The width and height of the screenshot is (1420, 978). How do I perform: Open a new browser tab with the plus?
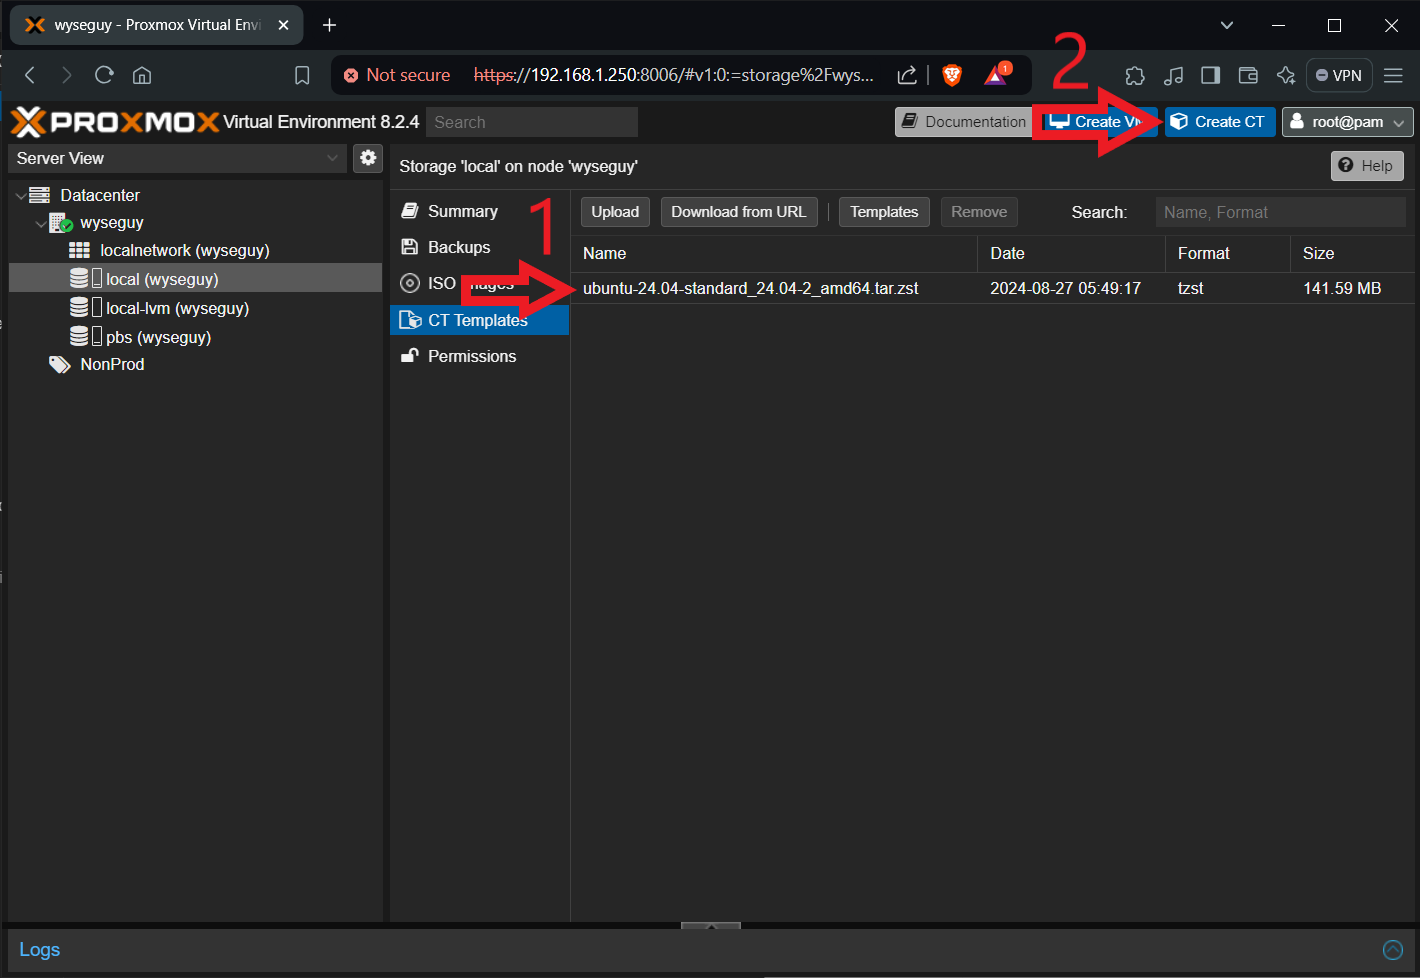329,25
